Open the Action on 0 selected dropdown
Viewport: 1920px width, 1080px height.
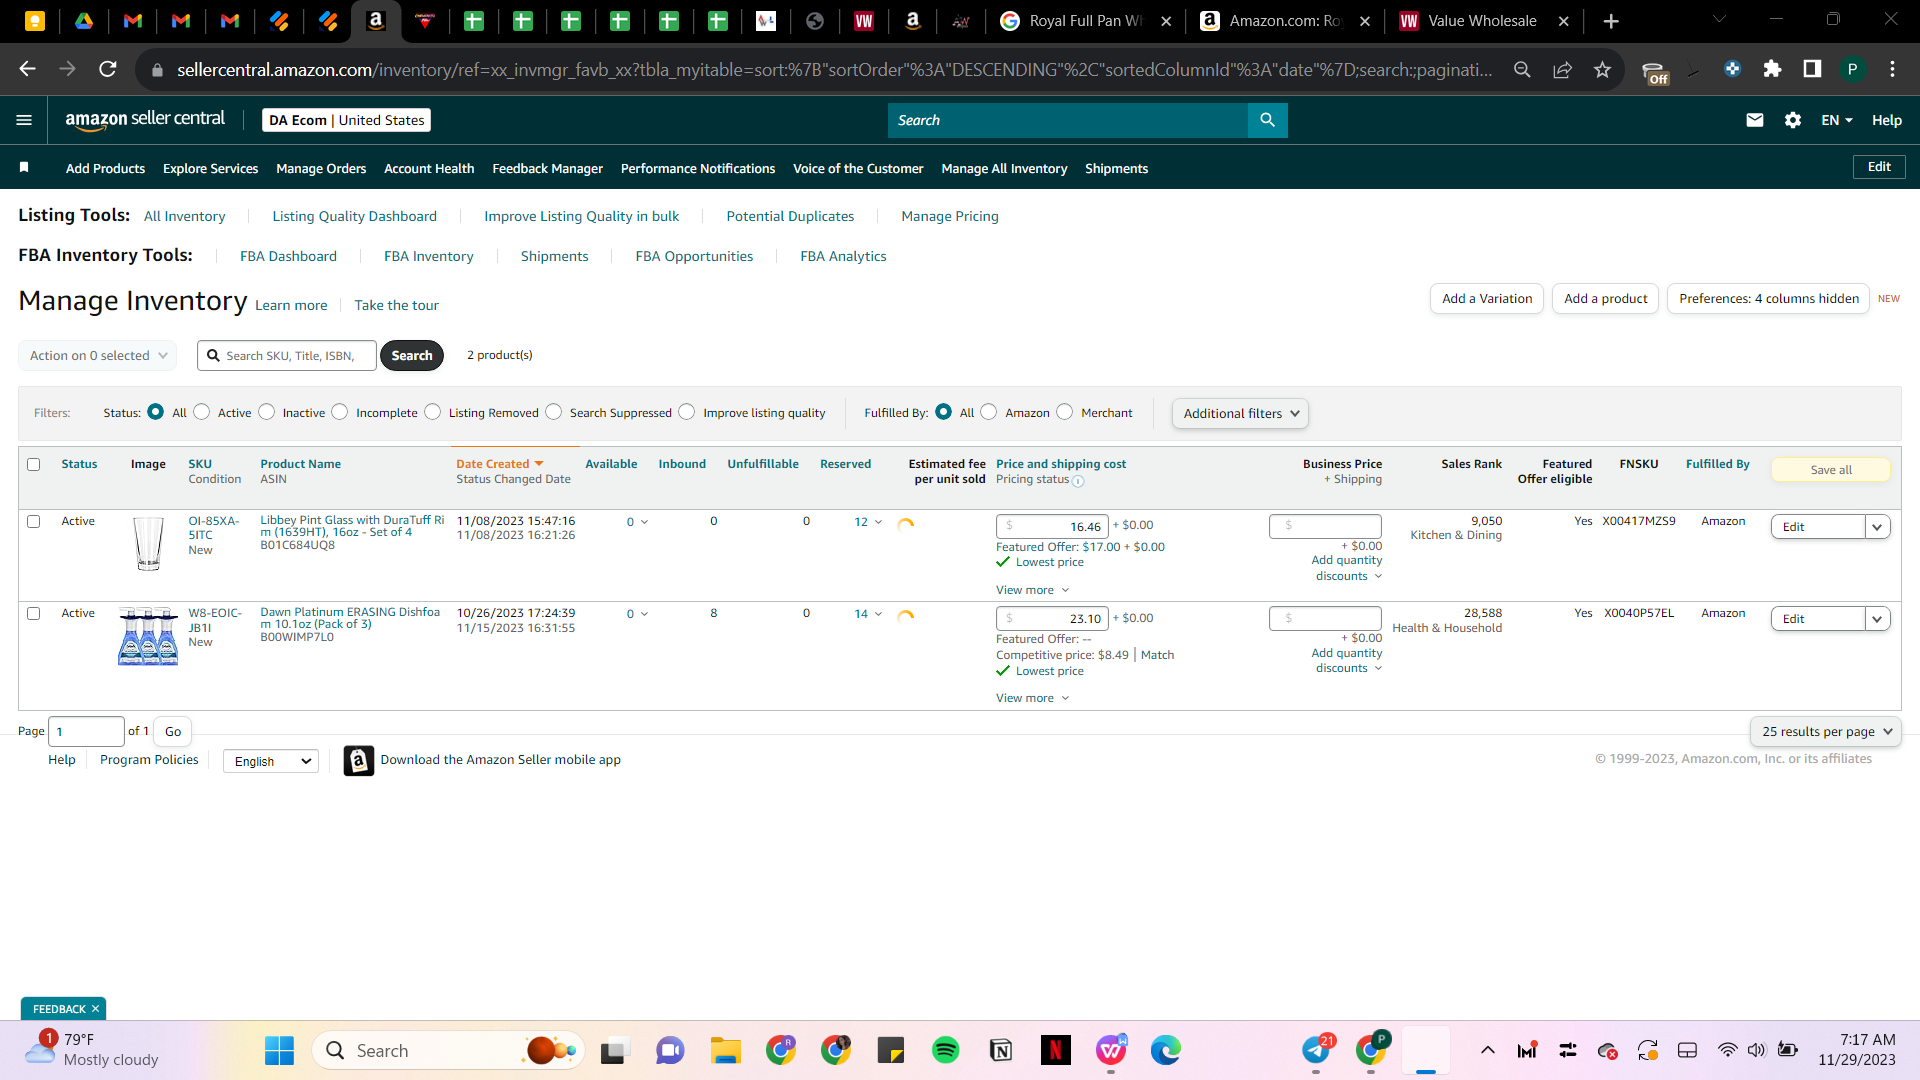[97, 355]
